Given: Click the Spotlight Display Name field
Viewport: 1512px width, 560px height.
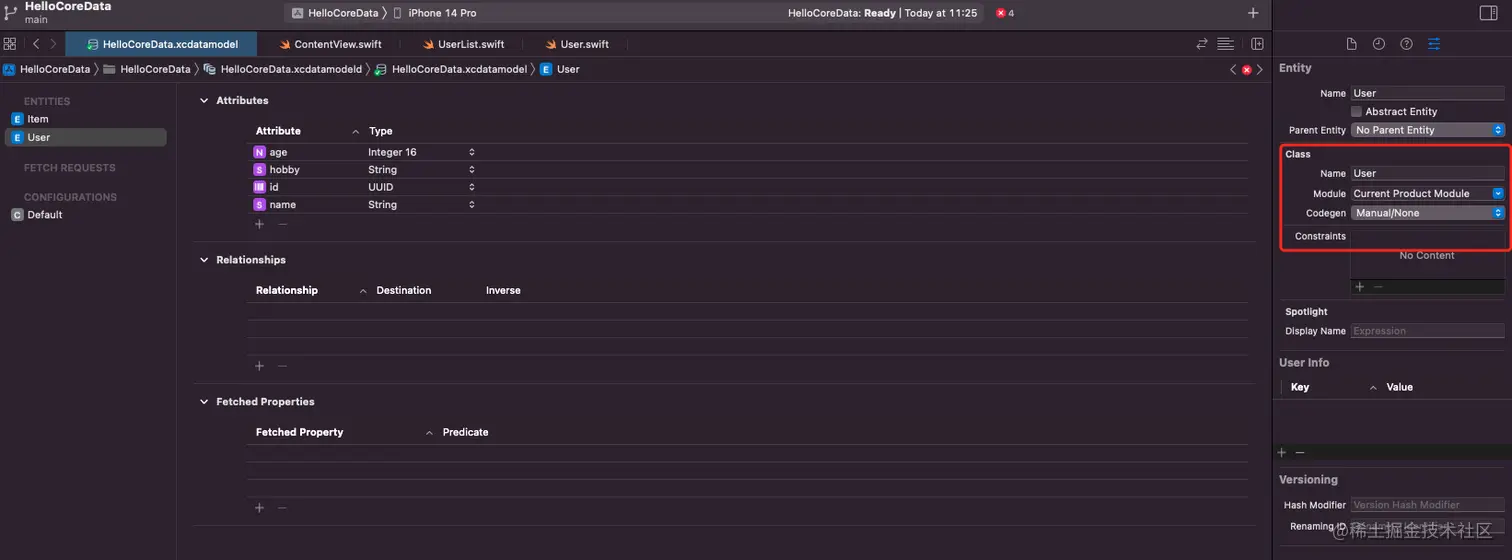Looking at the screenshot, I should tap(1427, 331).
